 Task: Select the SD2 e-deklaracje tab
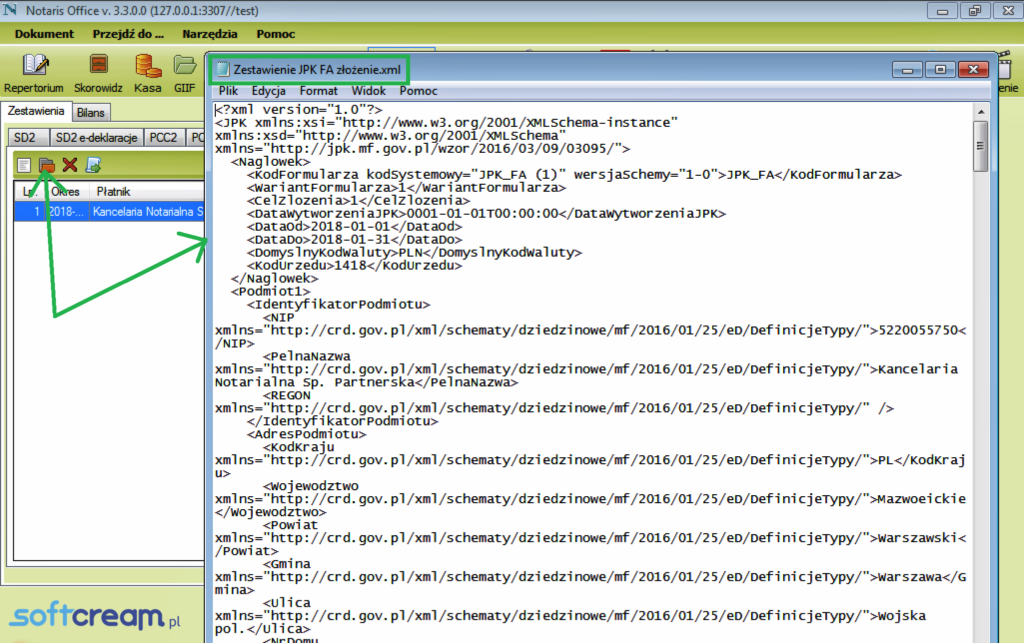(97, 137)
